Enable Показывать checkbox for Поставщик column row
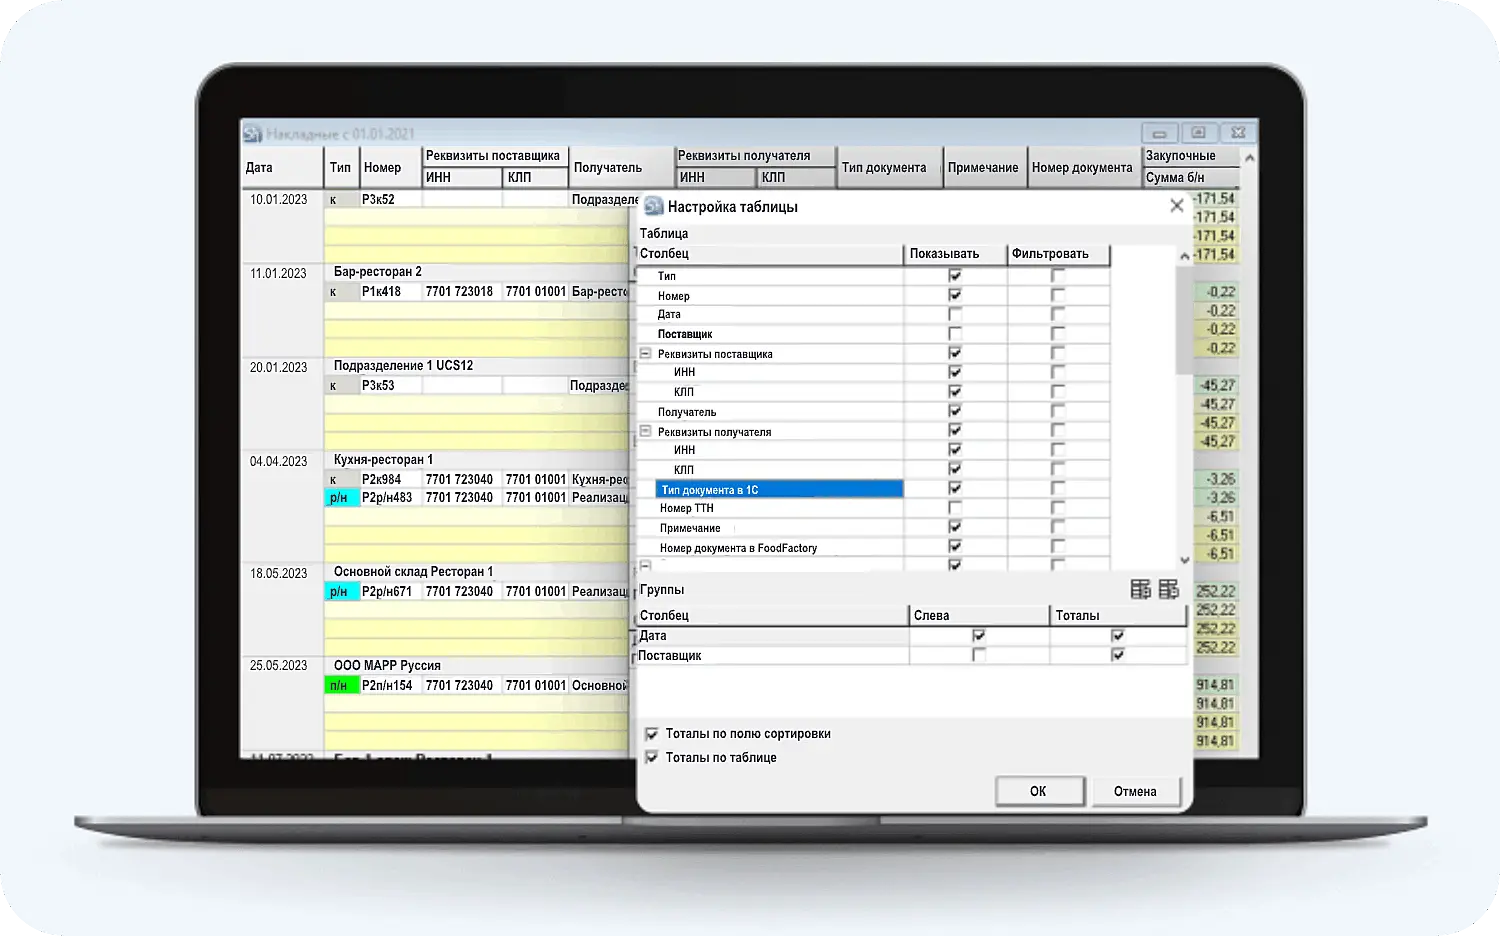This screenshot has height=936, width=1500. (x=955, y=334)
